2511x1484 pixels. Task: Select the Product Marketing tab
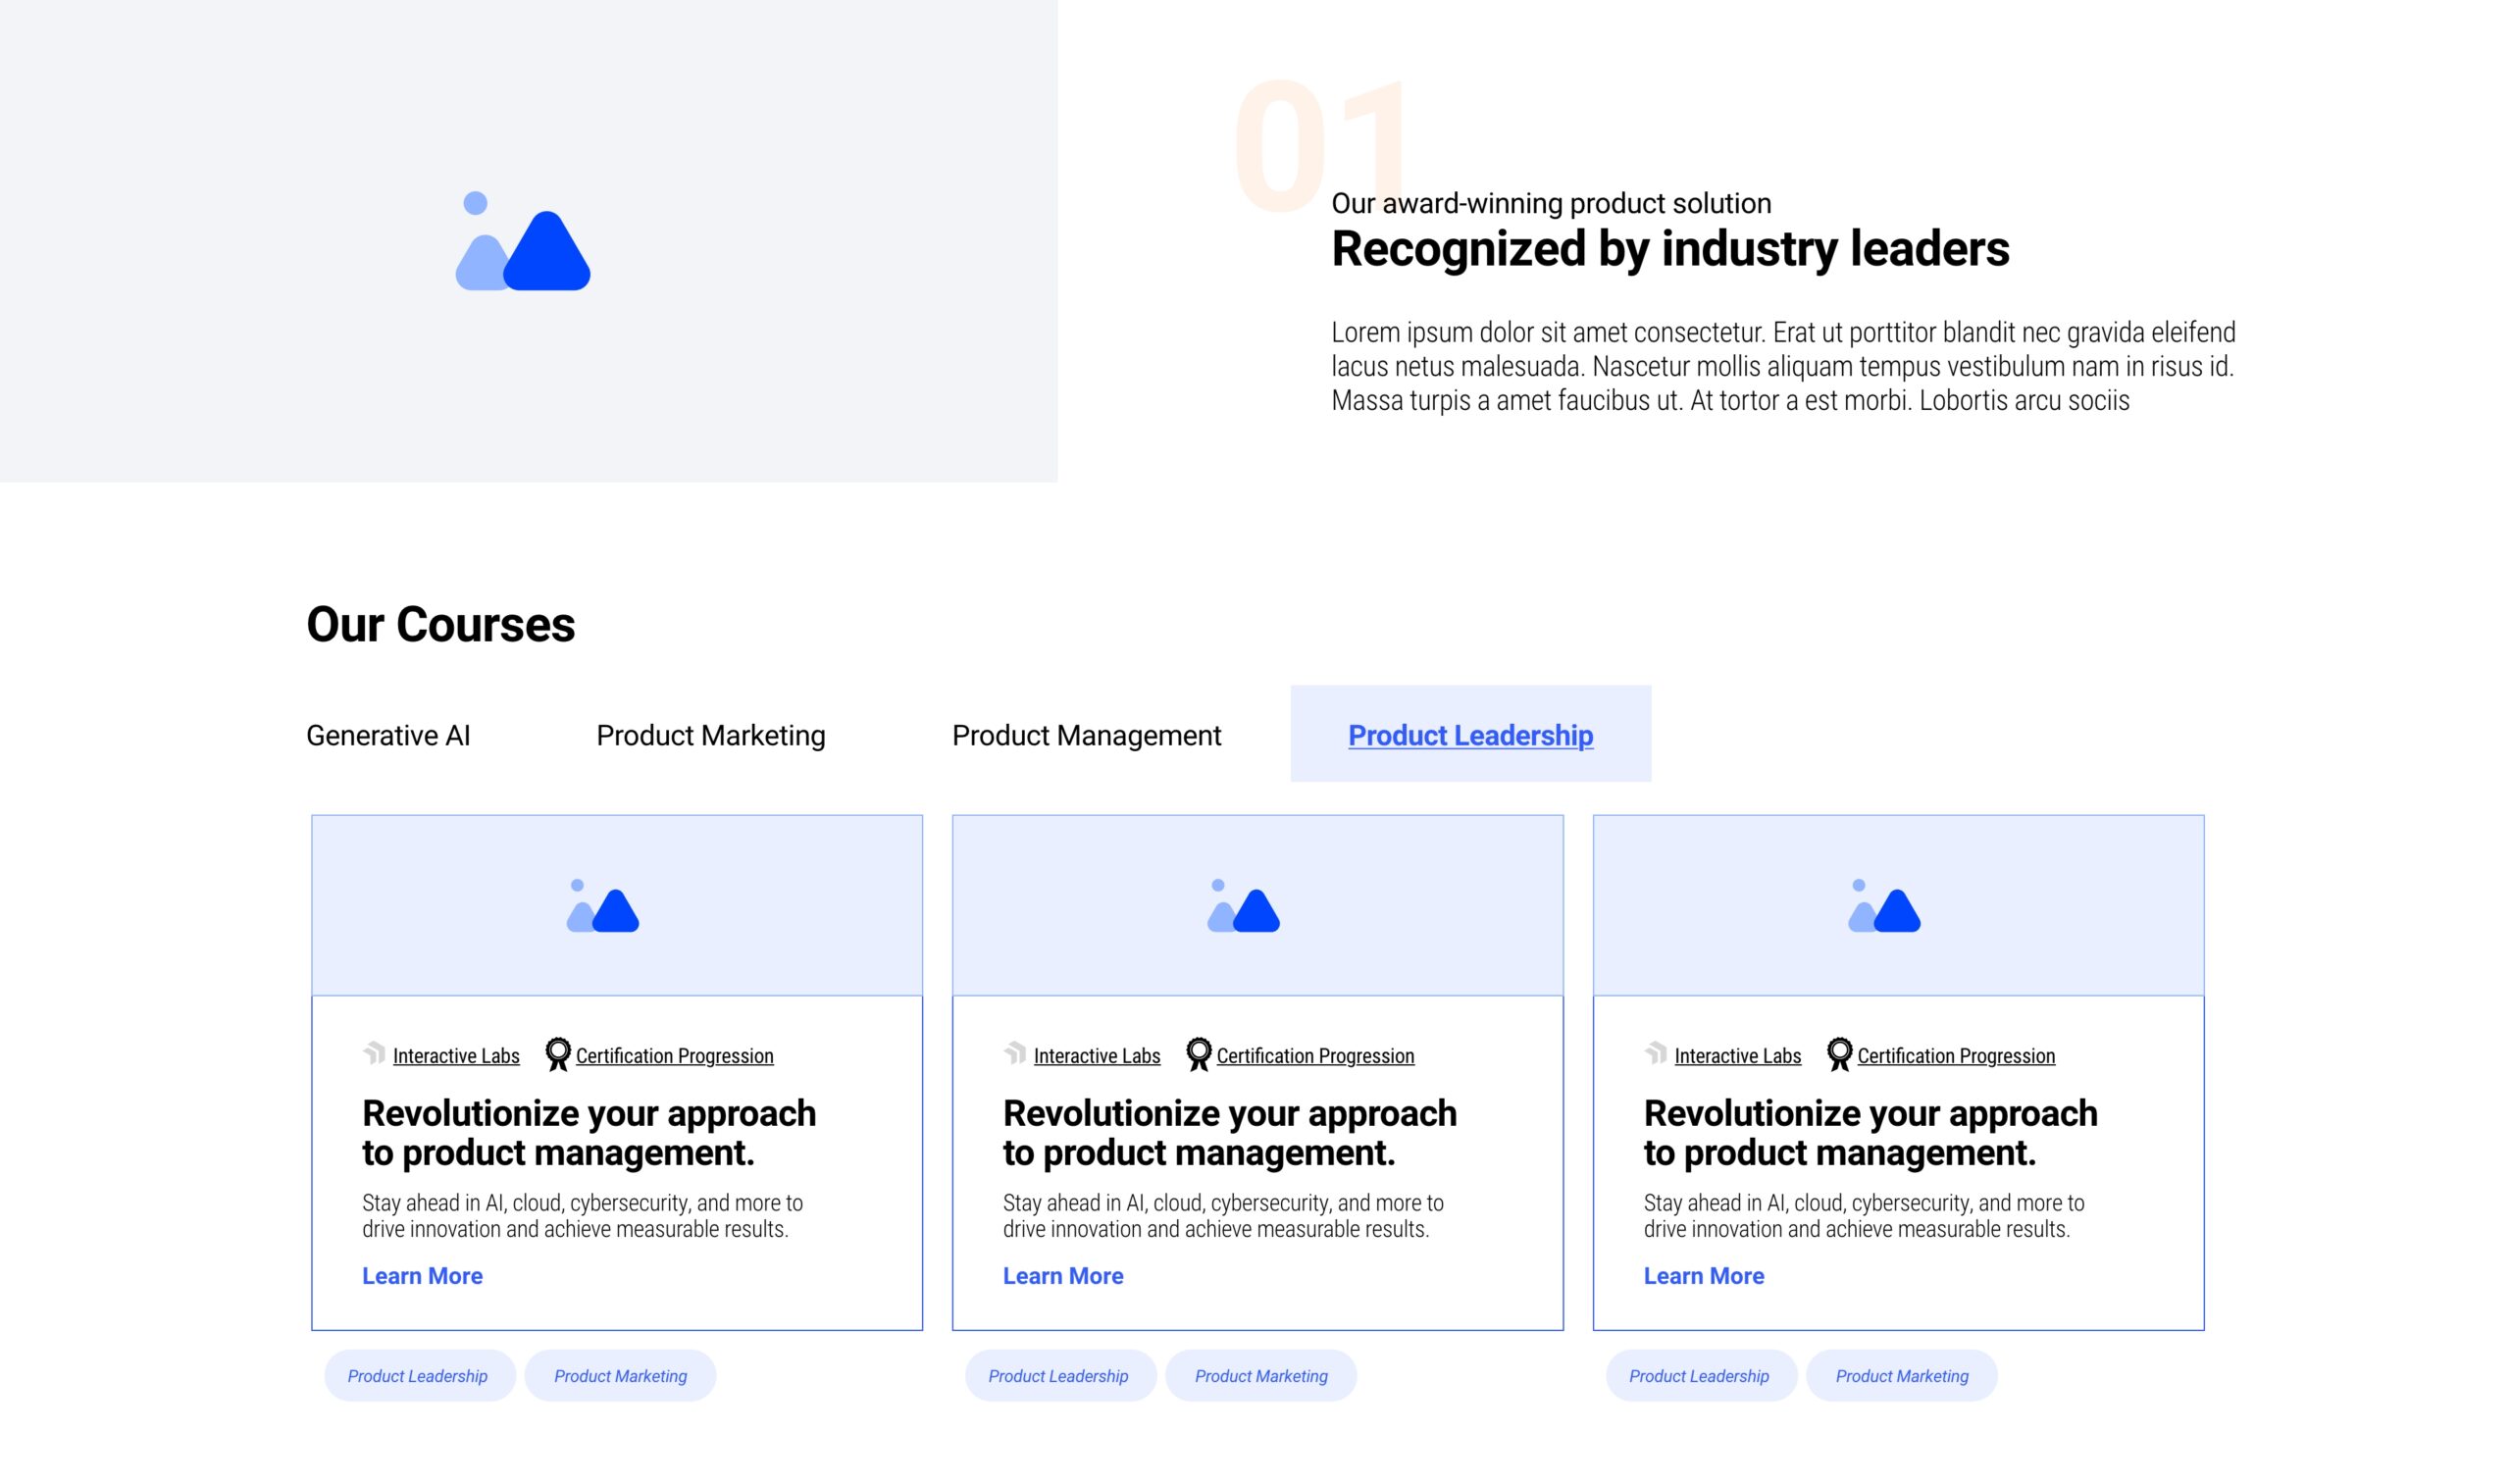710,735
